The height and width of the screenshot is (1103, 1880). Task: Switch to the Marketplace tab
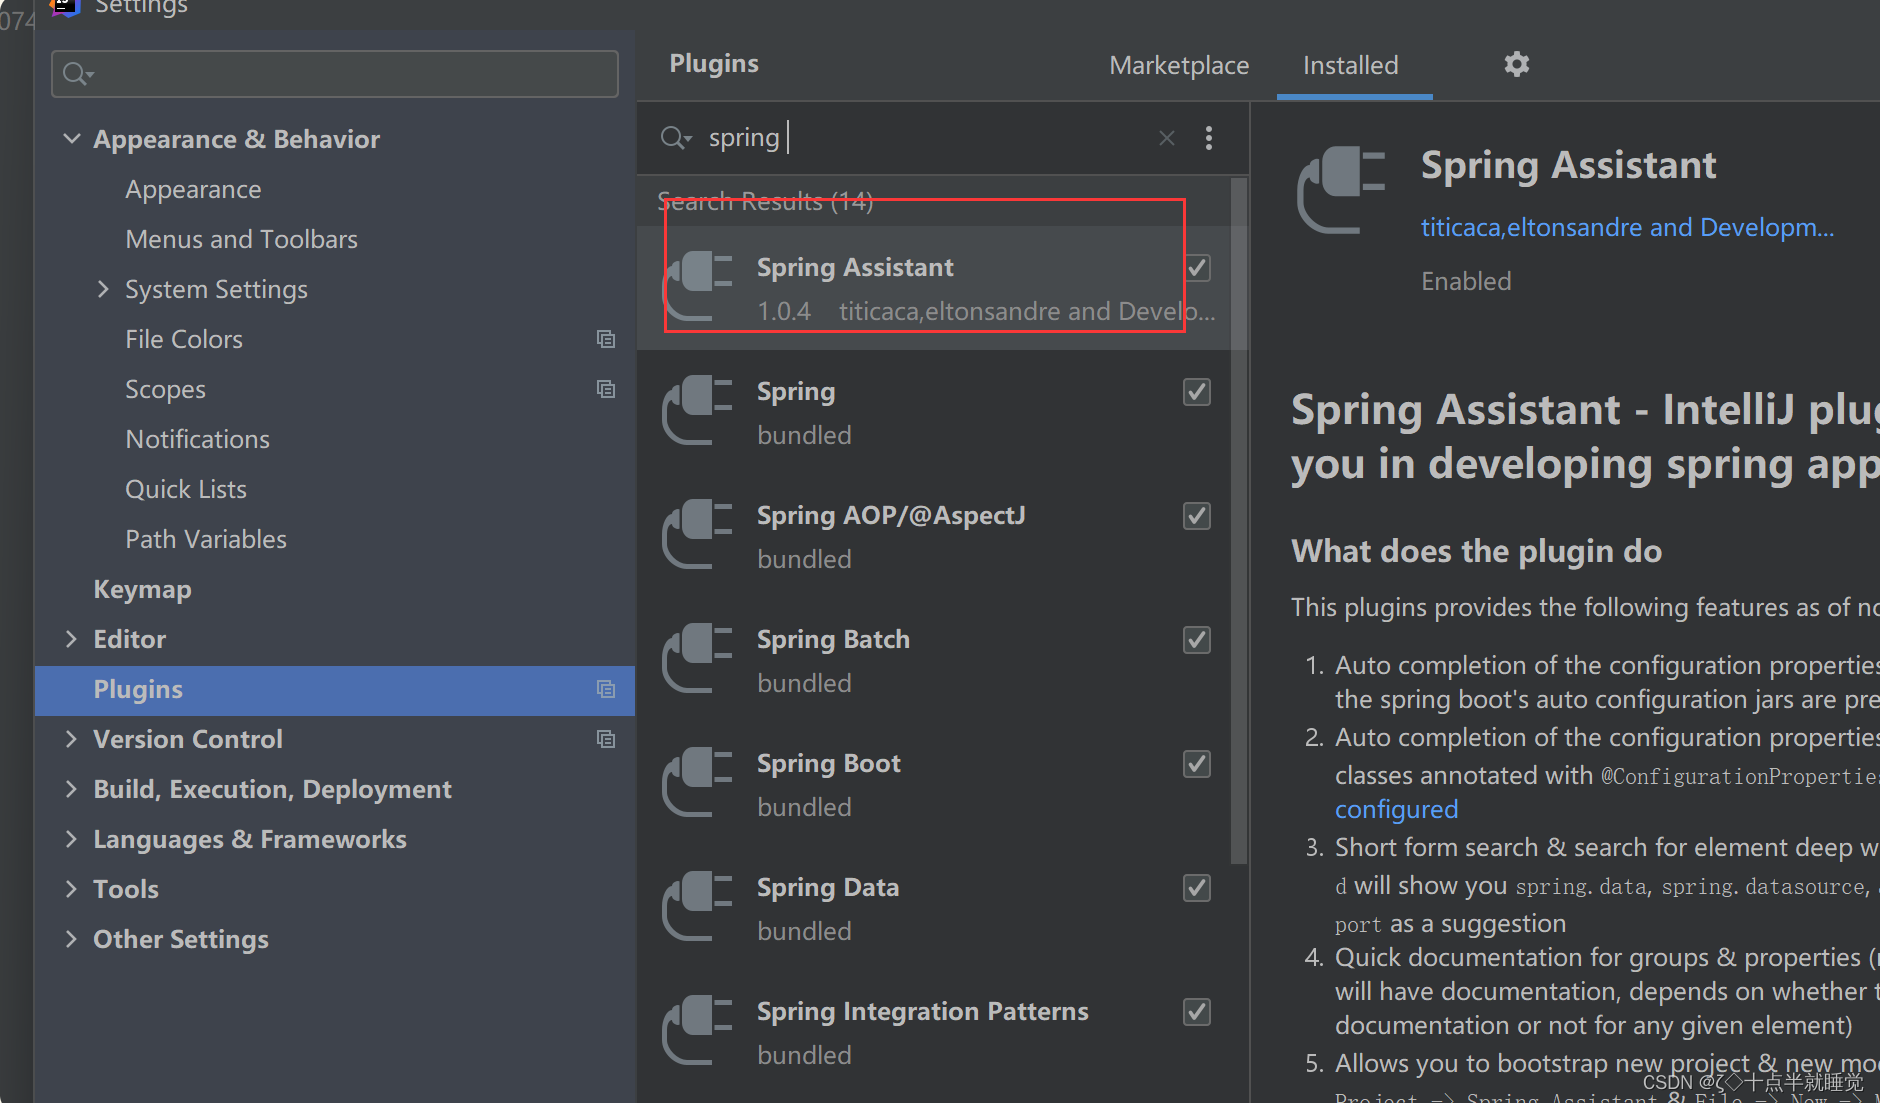(1179, 66)
